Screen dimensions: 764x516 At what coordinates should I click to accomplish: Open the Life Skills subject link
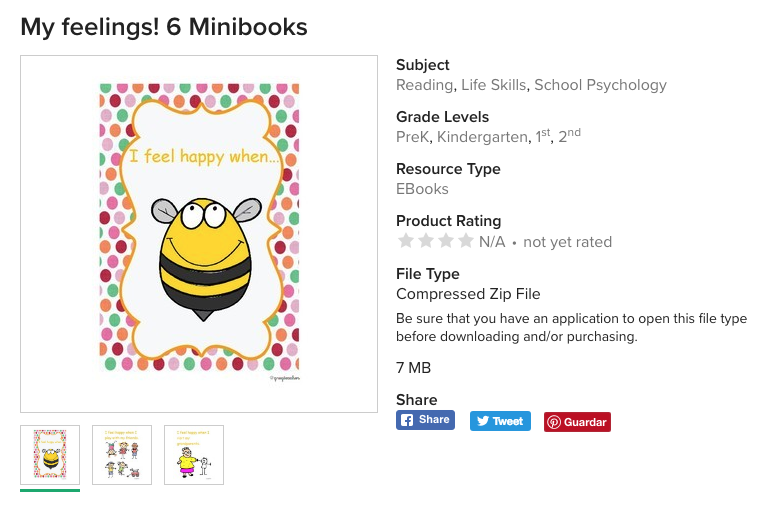(x=493, y=85)
